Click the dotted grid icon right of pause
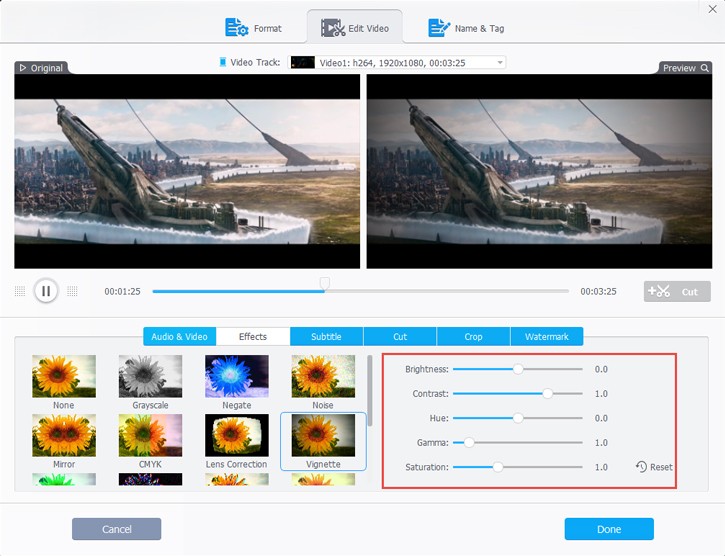Image resolution: width=725 pixels, height=556 pixels. (x=72, y=291)
